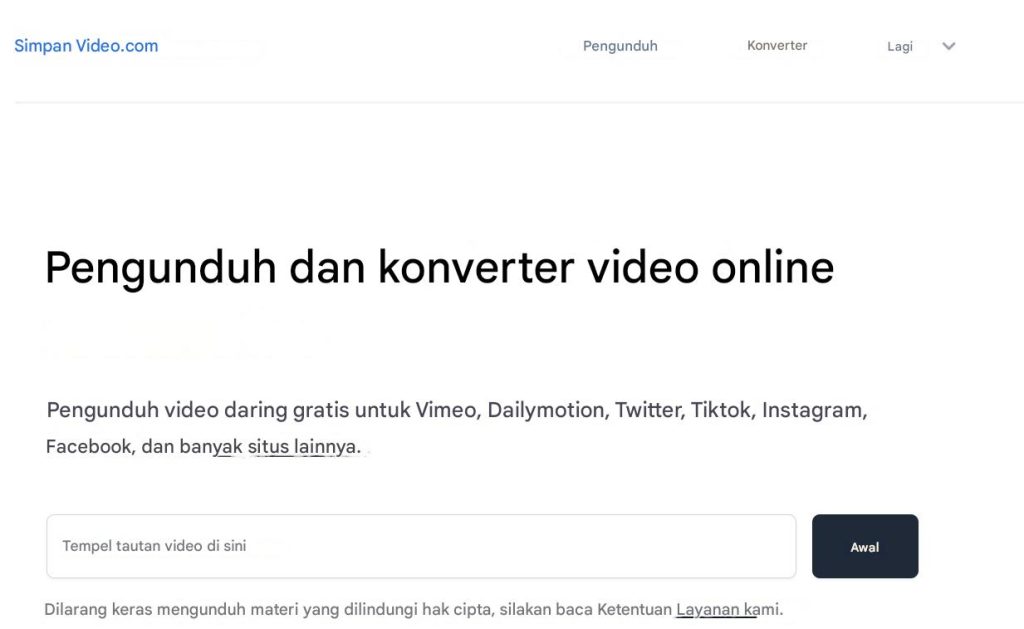The image size is (1024, 629).
Task: Start the download with the Awal button
Action: (x=865, y=546)
